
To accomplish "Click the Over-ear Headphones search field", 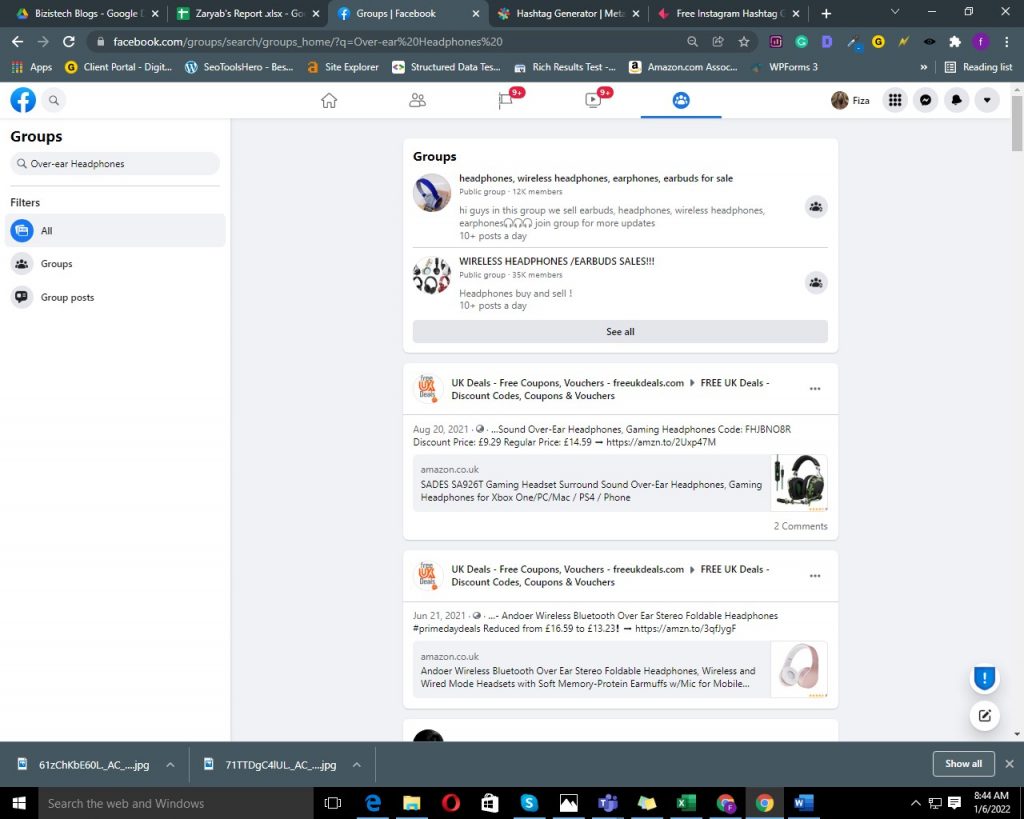I will coord(115,163).
